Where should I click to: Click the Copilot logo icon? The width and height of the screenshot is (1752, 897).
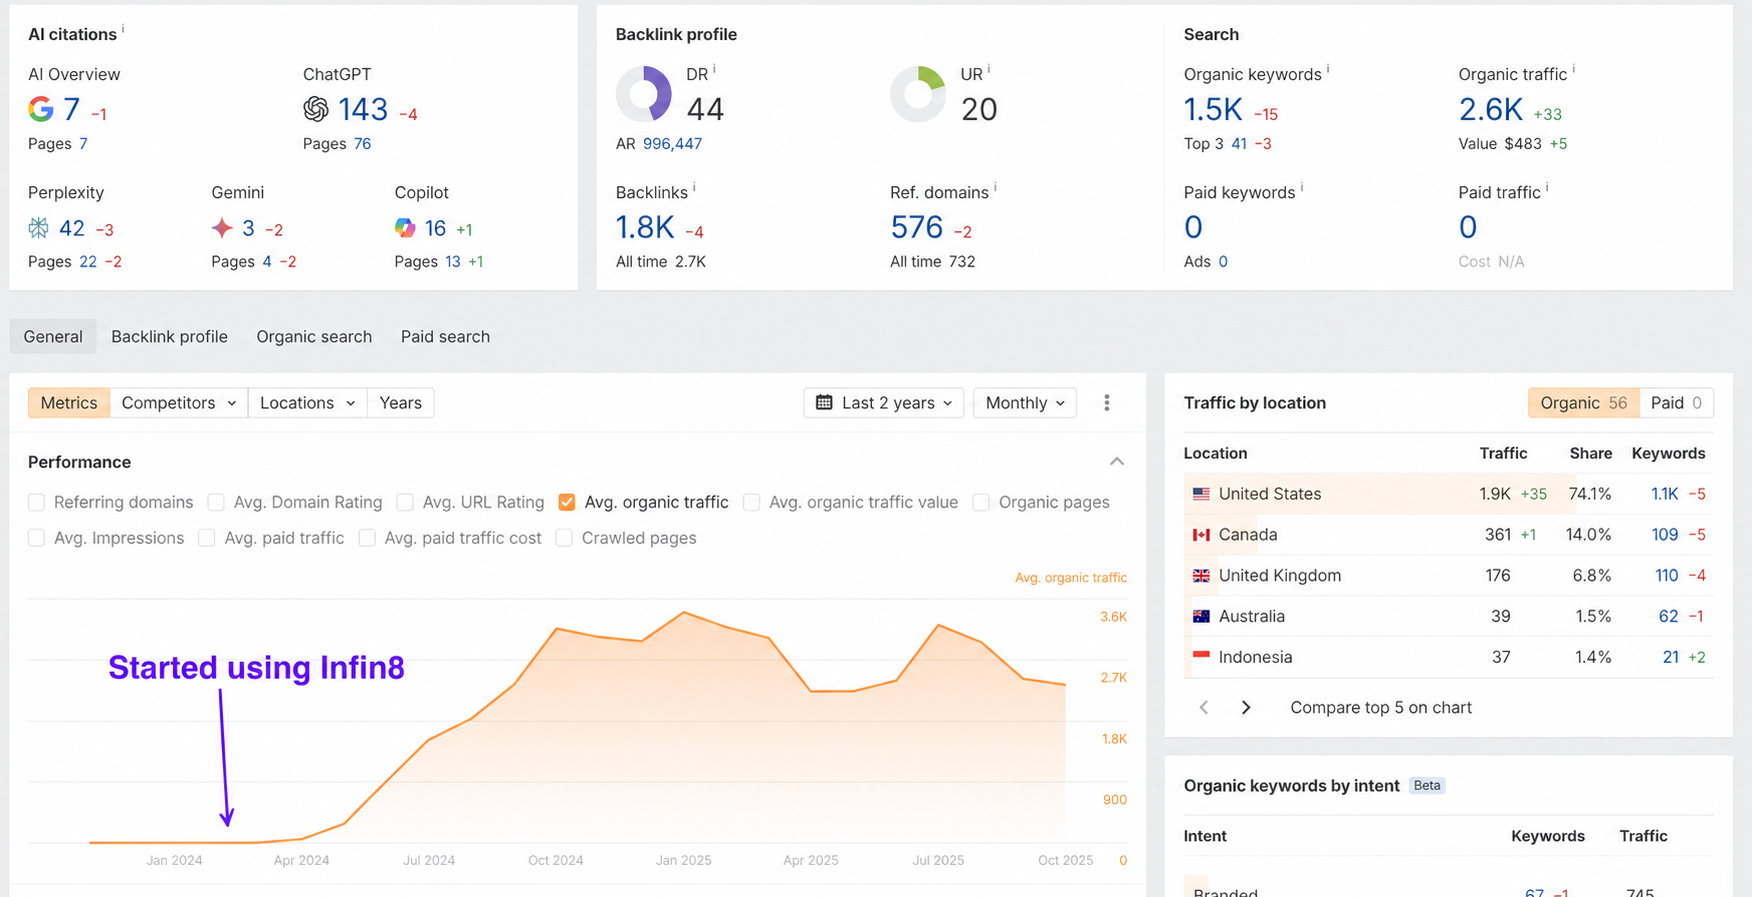click(x=405, y=228)
